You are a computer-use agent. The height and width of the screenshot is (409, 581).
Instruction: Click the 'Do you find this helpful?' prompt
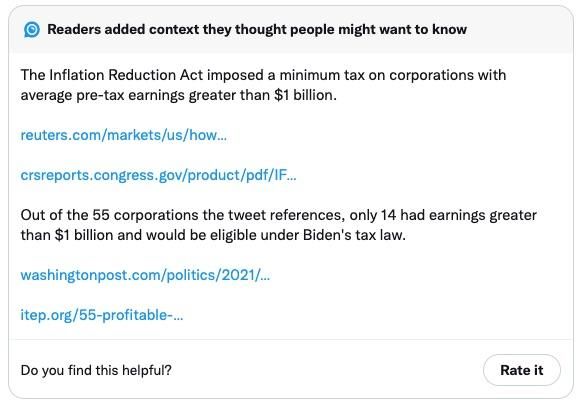(96, 370)
